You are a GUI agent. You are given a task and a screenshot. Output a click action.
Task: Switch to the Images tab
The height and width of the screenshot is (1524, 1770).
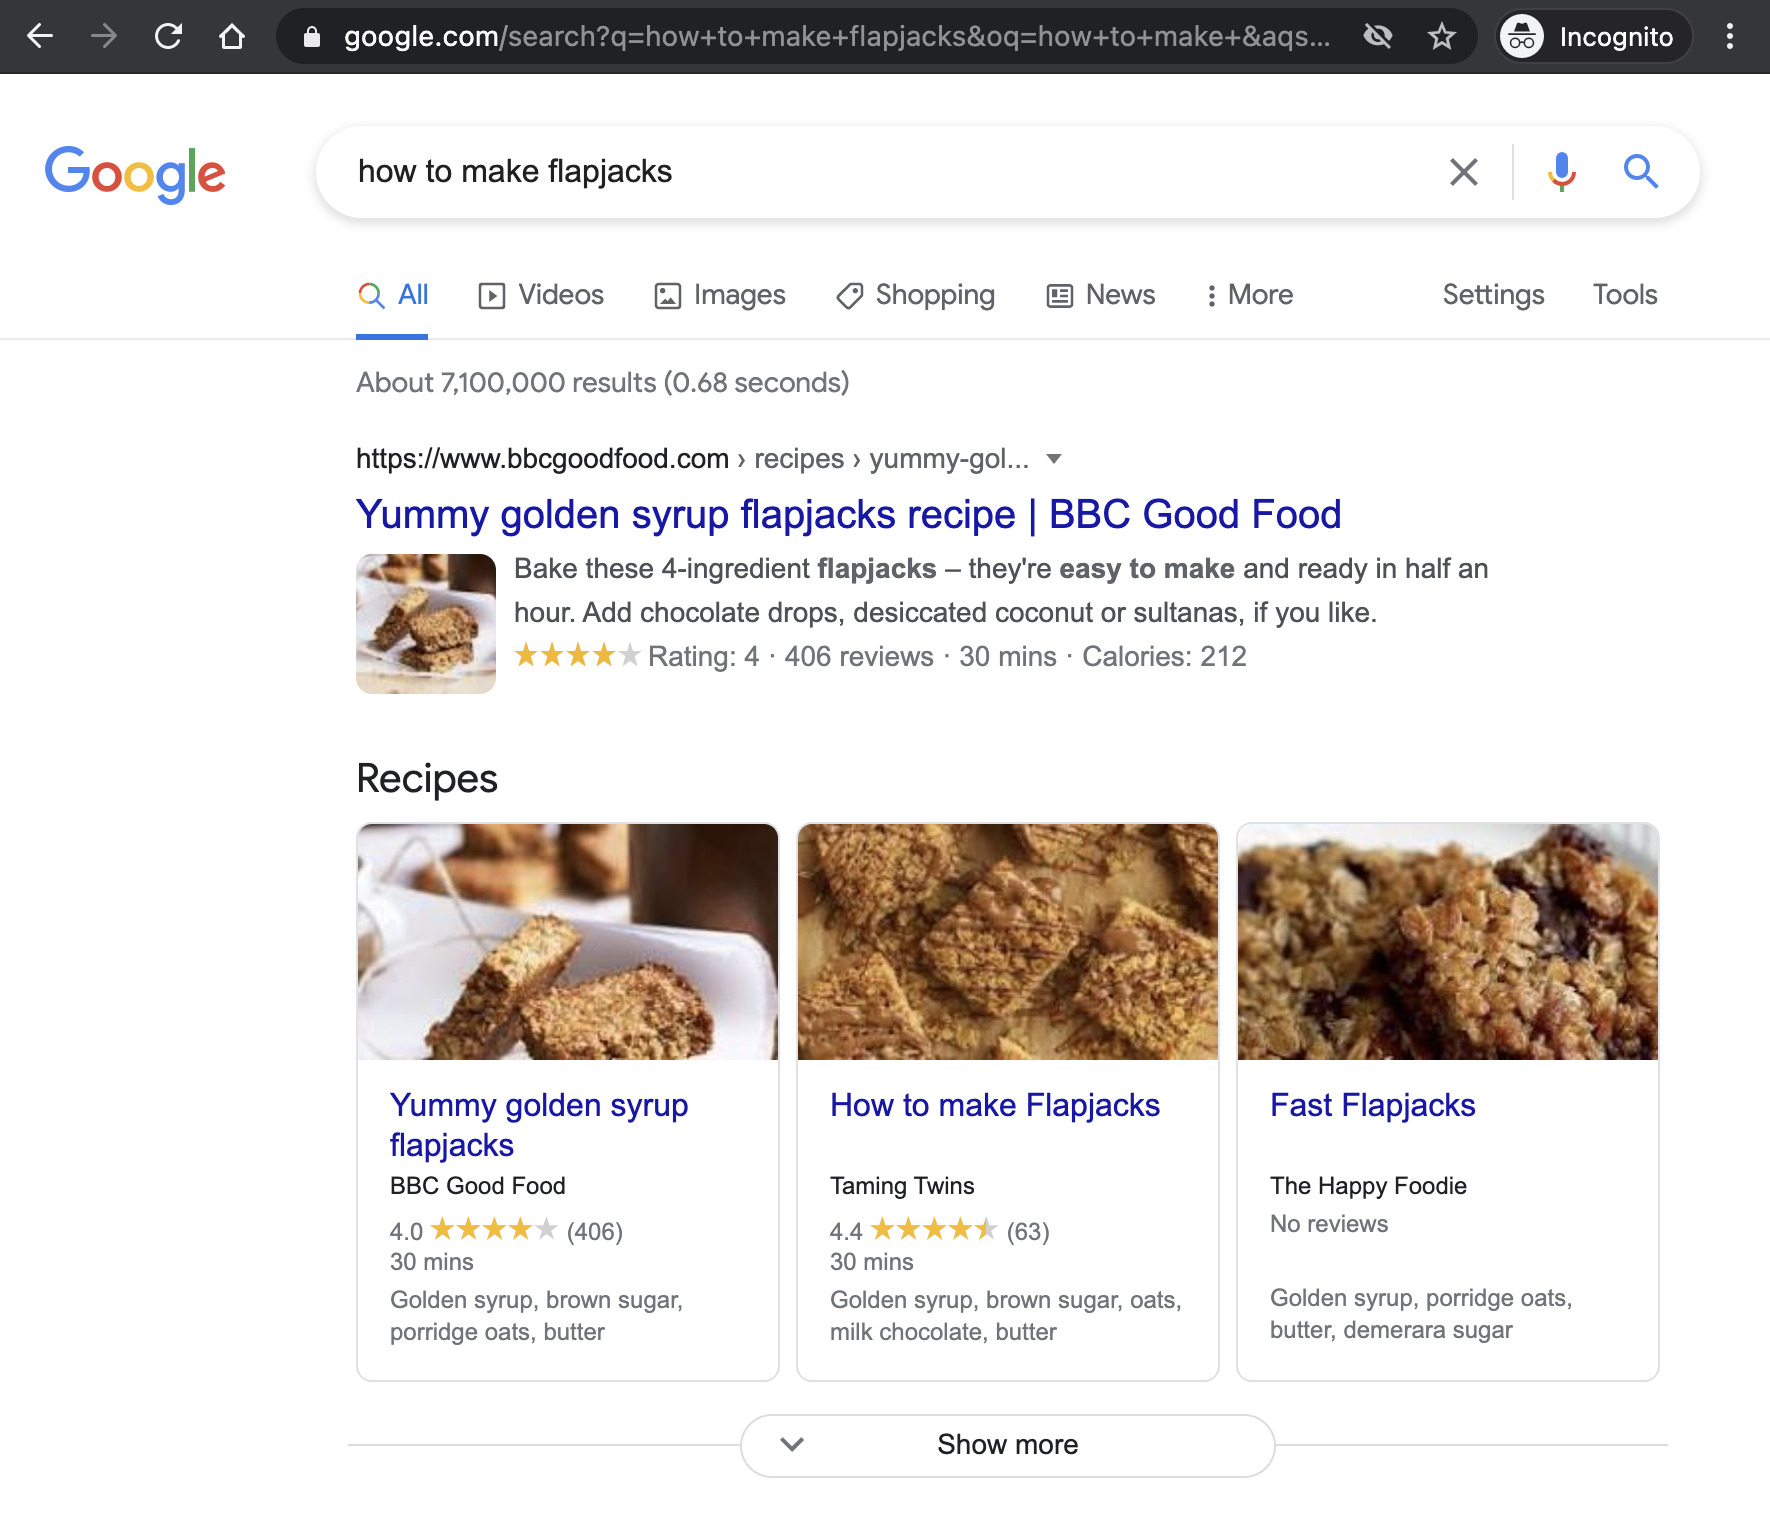click(x=720, y=295)
